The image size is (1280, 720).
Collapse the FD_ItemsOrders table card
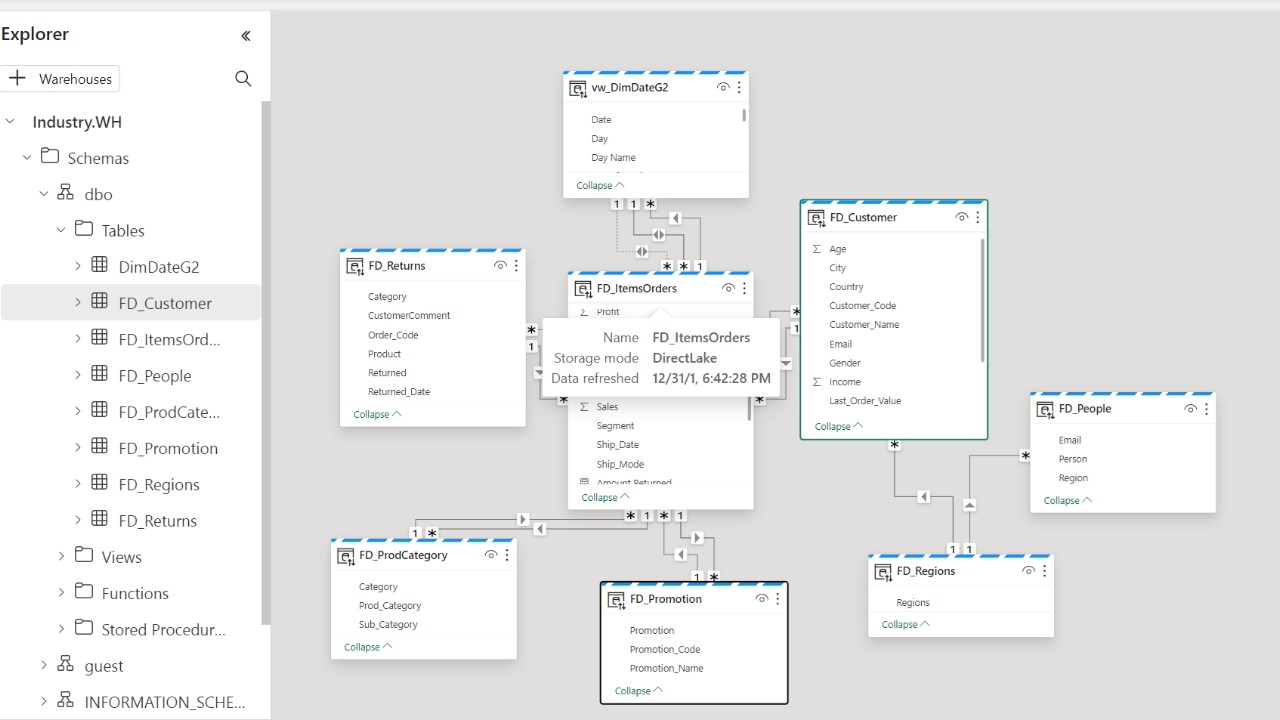606,497
